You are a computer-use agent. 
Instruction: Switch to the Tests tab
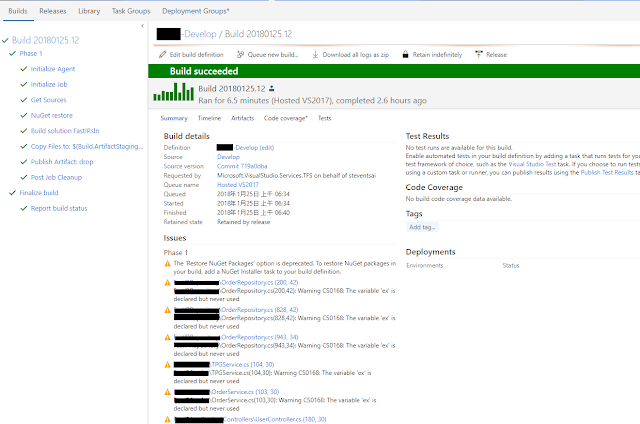tap(324, 118)
